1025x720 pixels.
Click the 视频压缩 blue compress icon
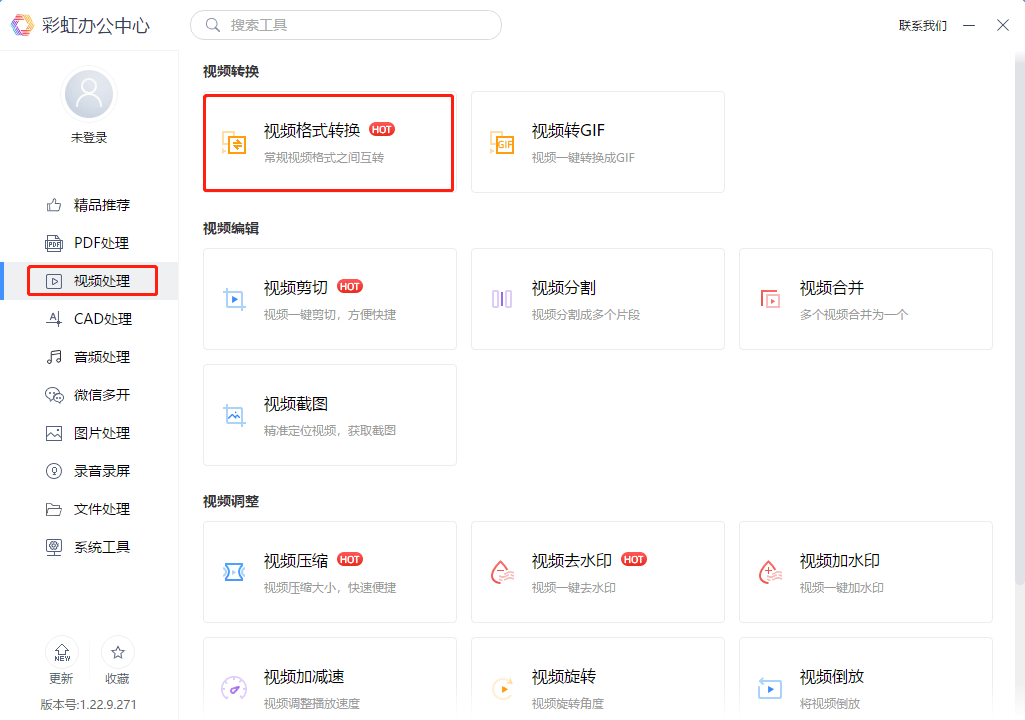[234, 572]
